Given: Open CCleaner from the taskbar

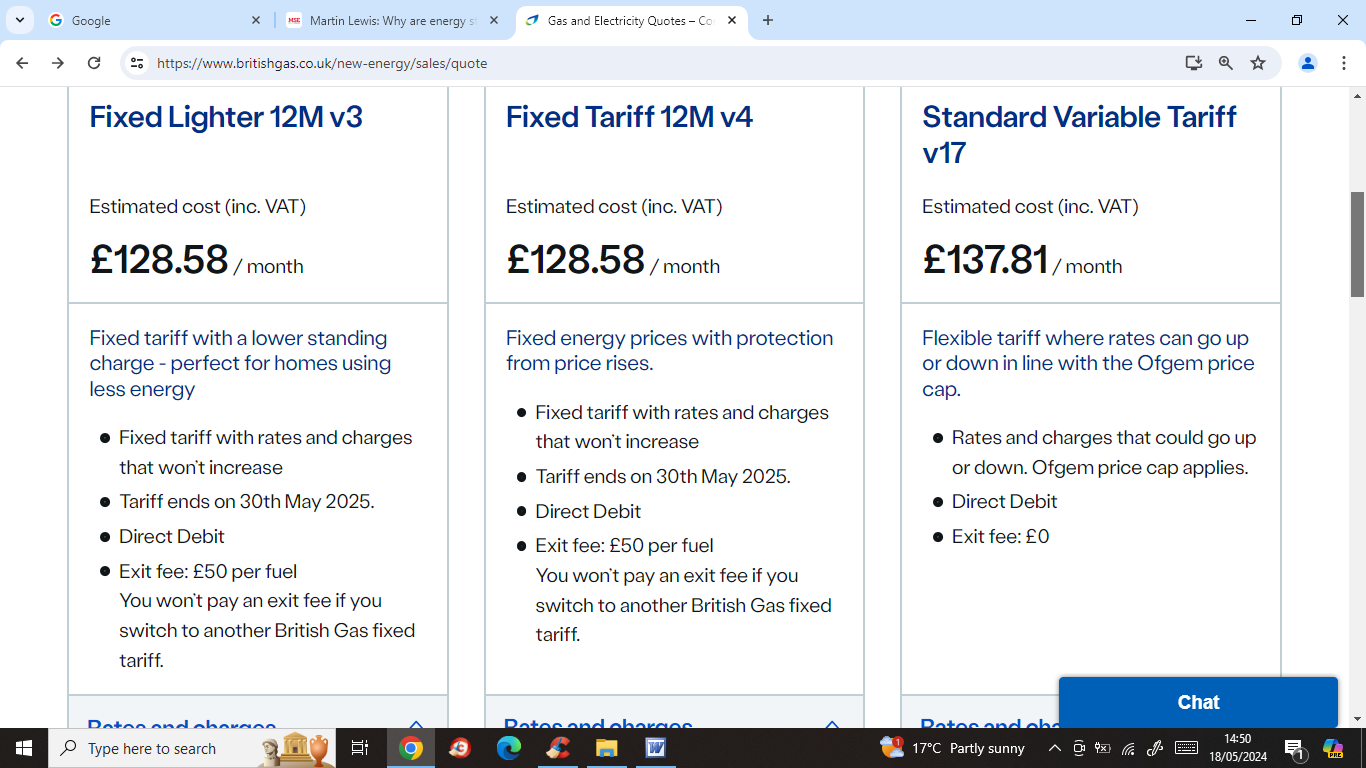Looking at the screenshot, I should coord(558,748).
